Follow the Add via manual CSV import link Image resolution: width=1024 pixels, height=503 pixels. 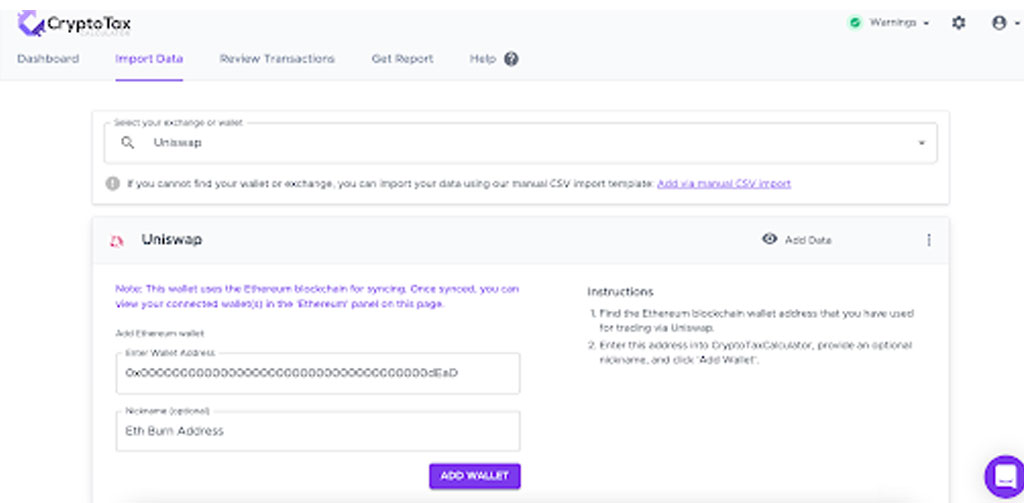tap(724, 184)
